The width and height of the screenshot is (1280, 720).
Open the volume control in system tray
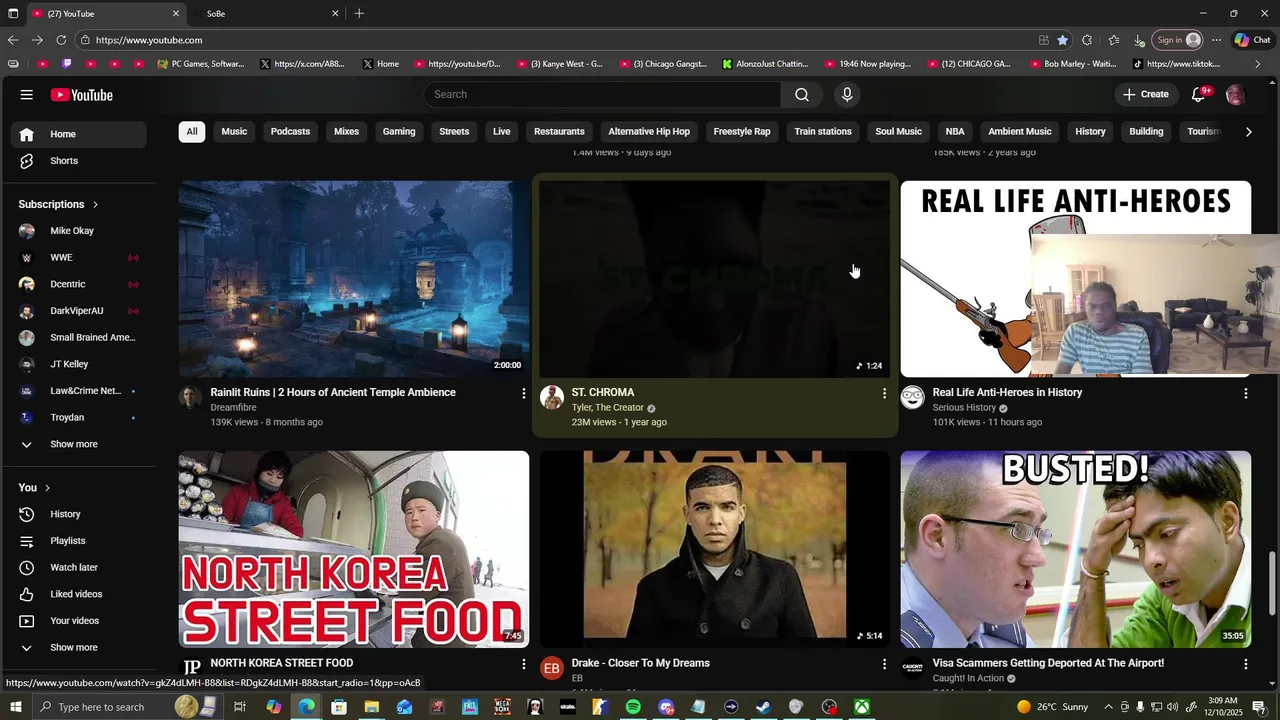pos(1171,707)
